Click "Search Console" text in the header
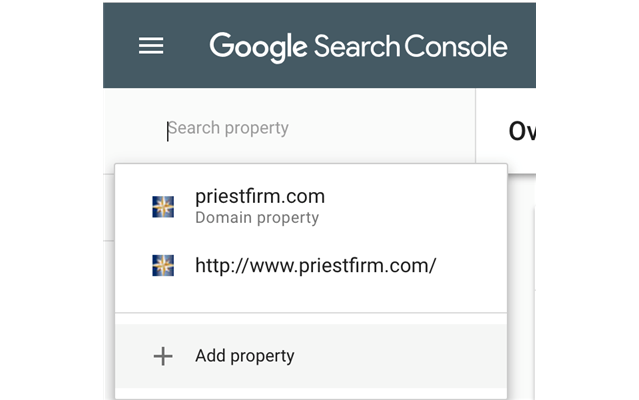The image size is (639, 400). (410, 46)
